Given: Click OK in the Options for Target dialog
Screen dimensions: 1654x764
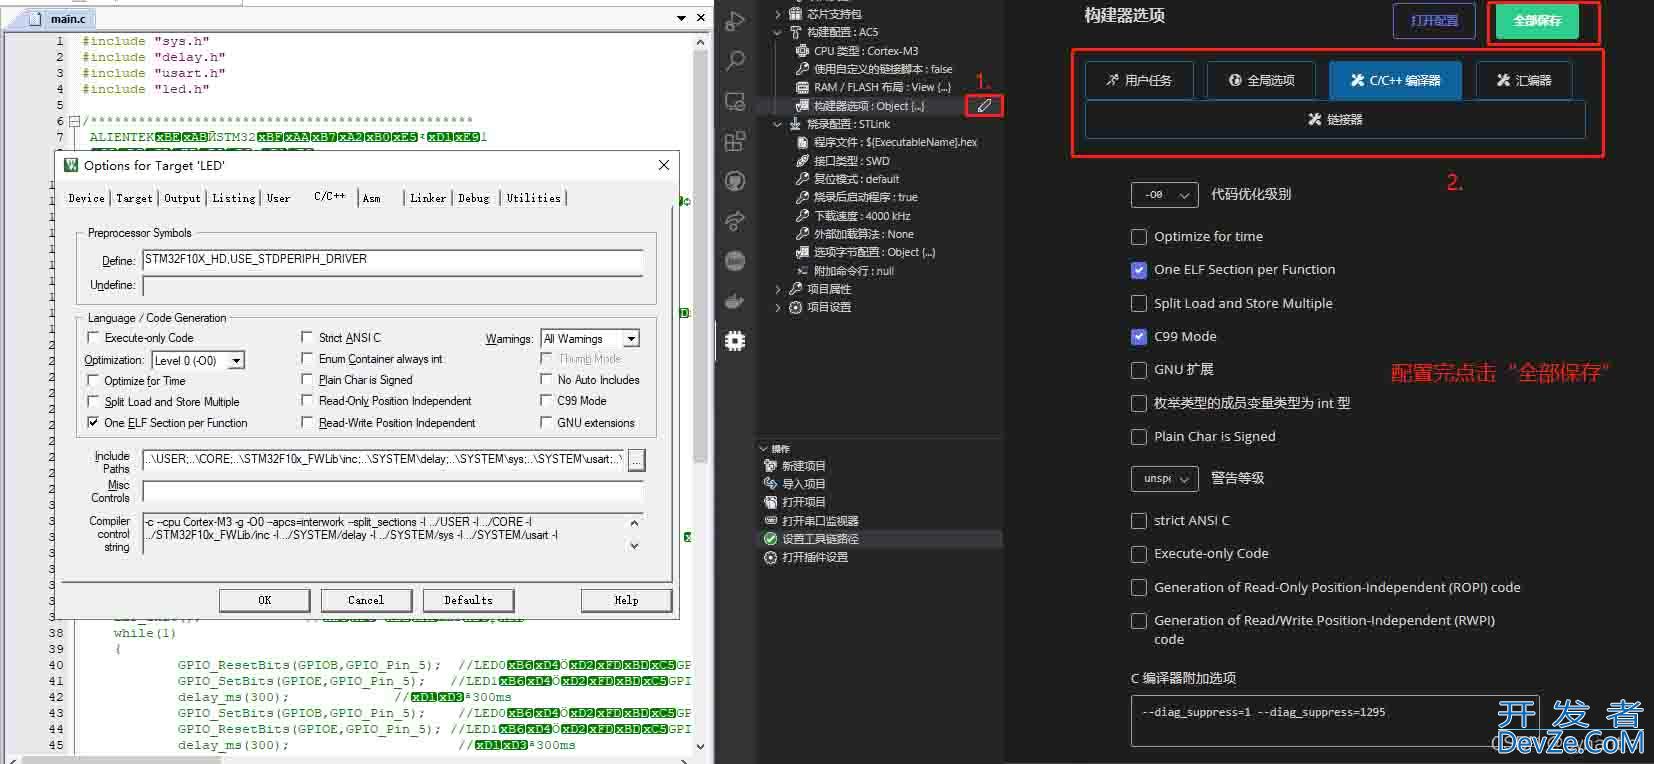Looking at the screenshot, I should (x=265, y=600).
